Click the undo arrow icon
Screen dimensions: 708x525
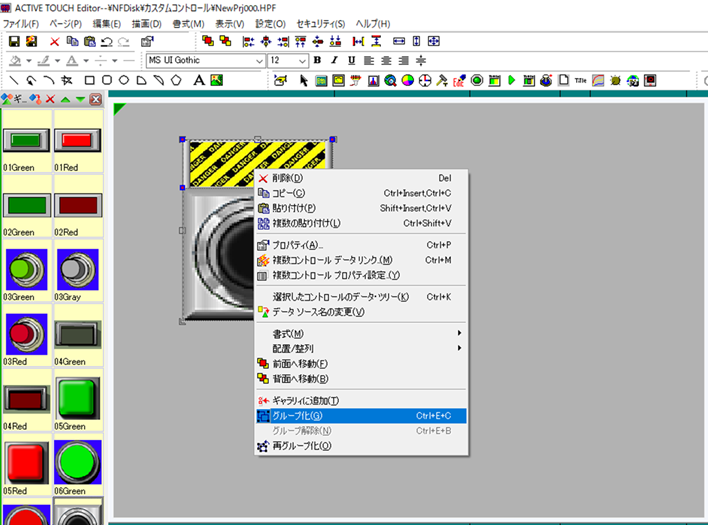point(108,41)
